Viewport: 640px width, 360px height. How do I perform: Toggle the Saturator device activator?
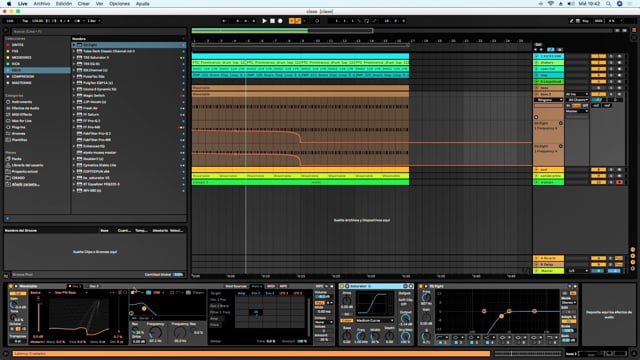[x=342, y=286]
